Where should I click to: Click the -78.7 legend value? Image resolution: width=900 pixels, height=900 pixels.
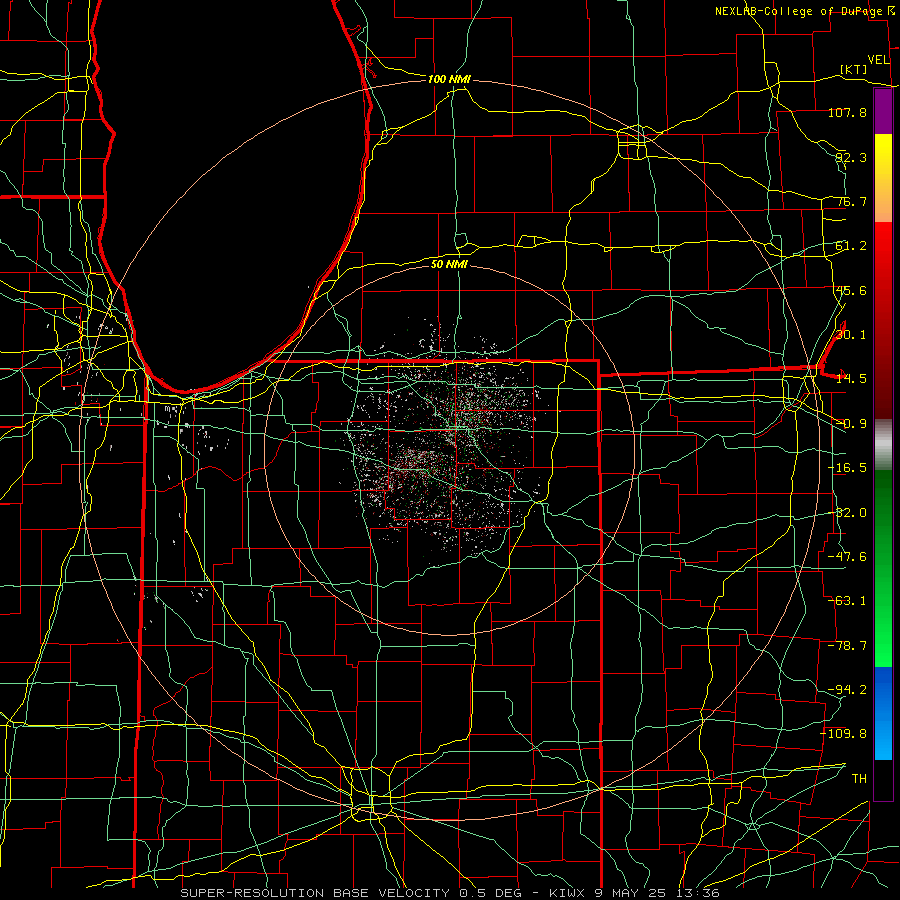pos(847,646)
